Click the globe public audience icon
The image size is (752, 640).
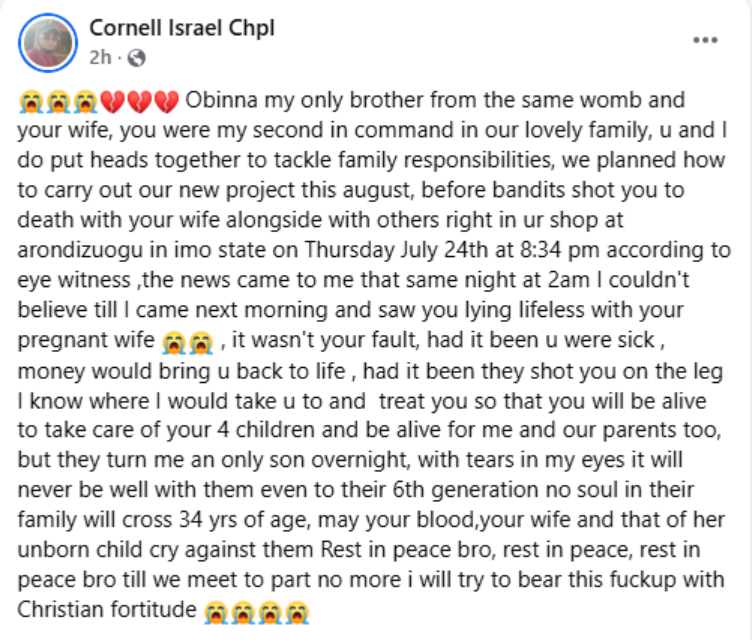click(x=137, y=57)
